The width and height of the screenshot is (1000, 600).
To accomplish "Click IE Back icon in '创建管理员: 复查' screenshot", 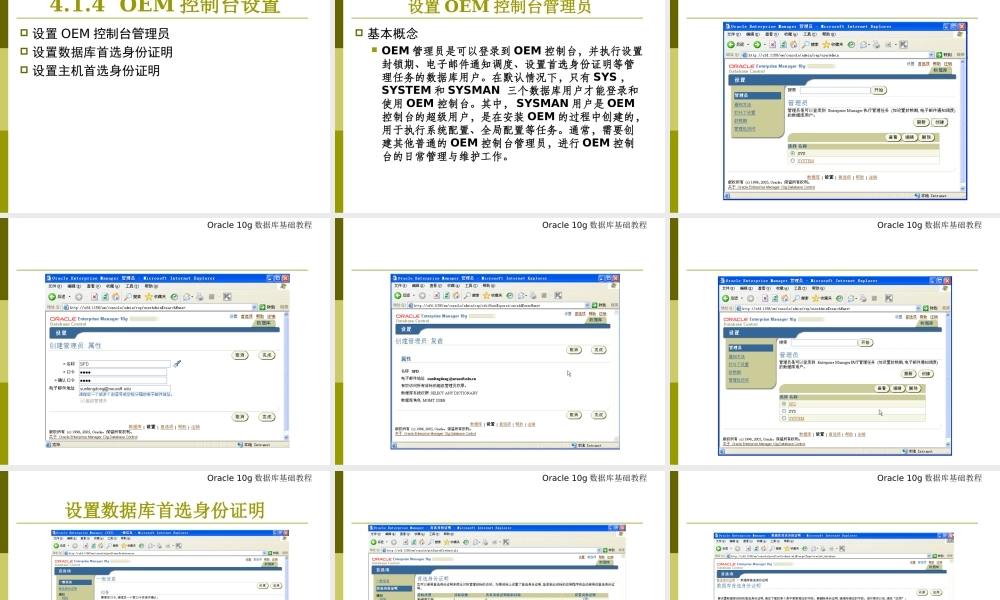I will [x=398, y=295].
